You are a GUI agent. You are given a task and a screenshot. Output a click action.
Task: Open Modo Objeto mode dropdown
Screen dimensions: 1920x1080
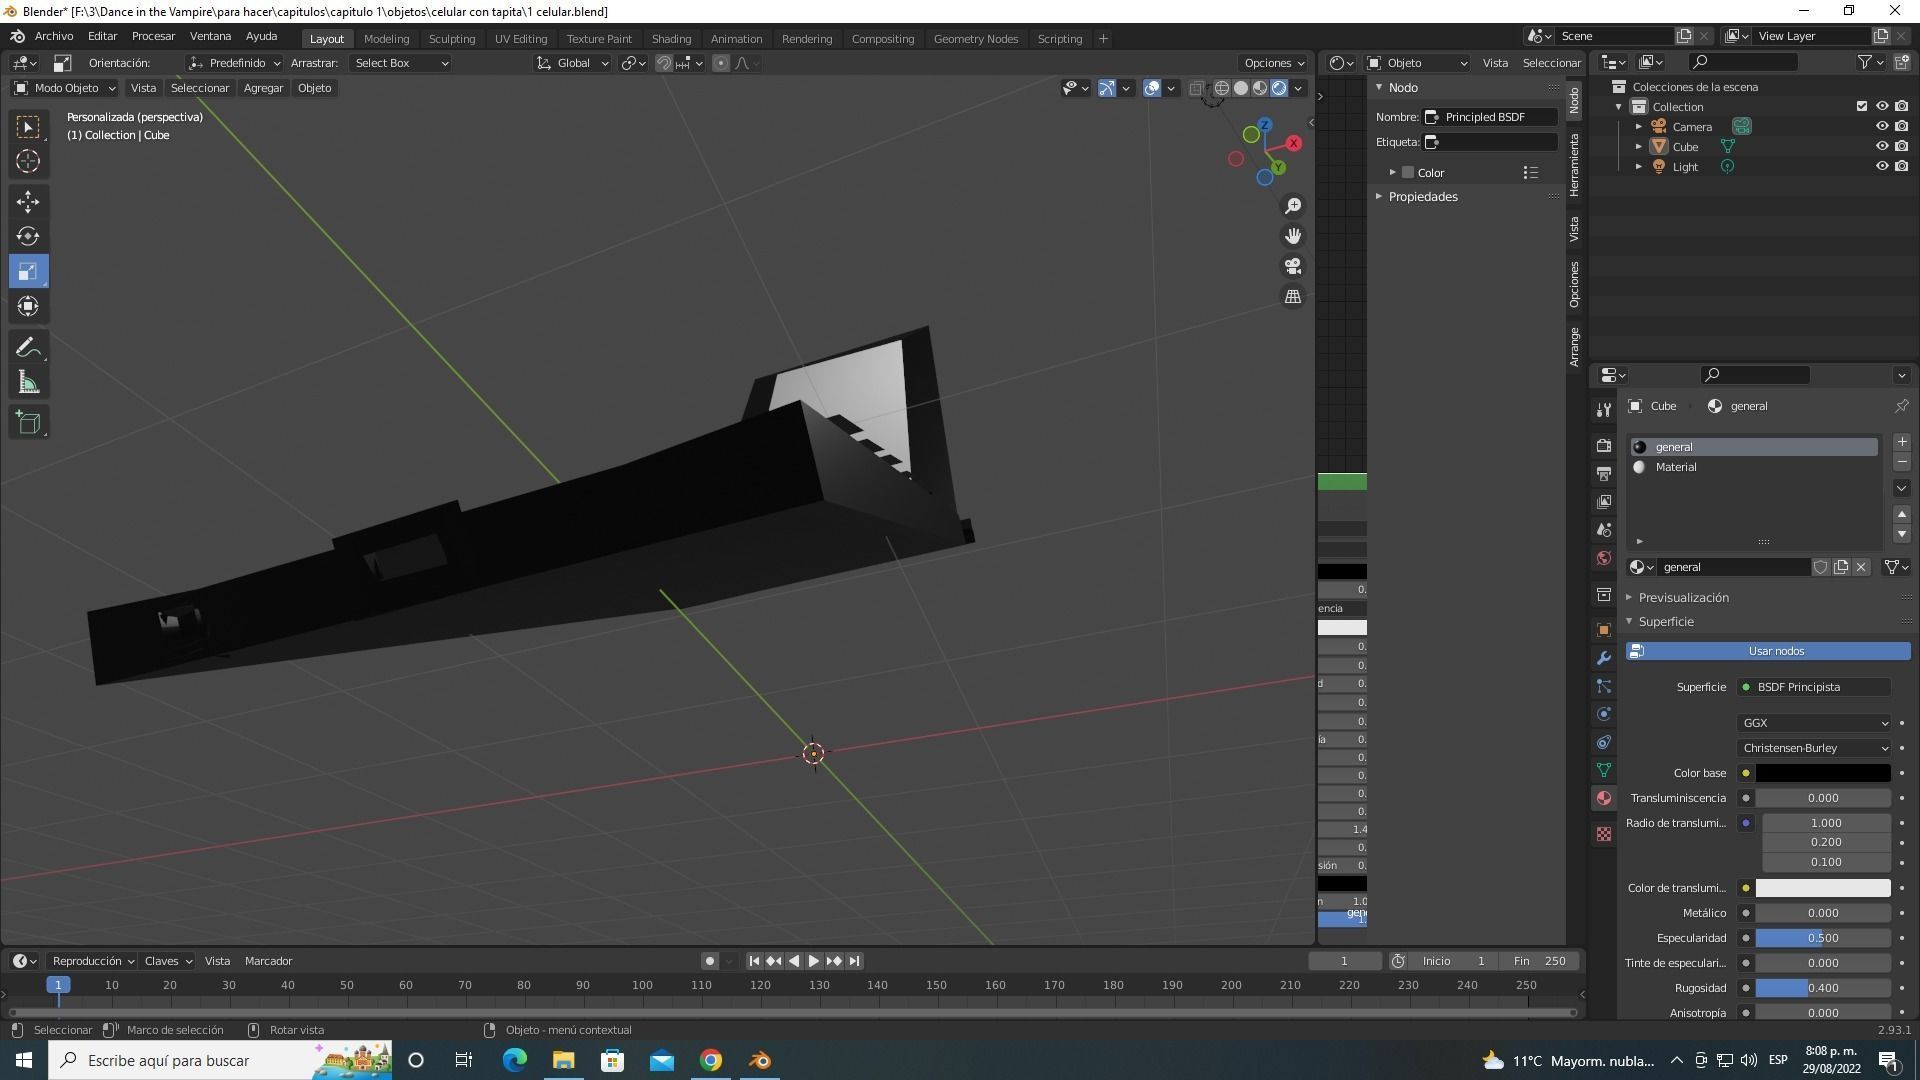click(65, 88)
